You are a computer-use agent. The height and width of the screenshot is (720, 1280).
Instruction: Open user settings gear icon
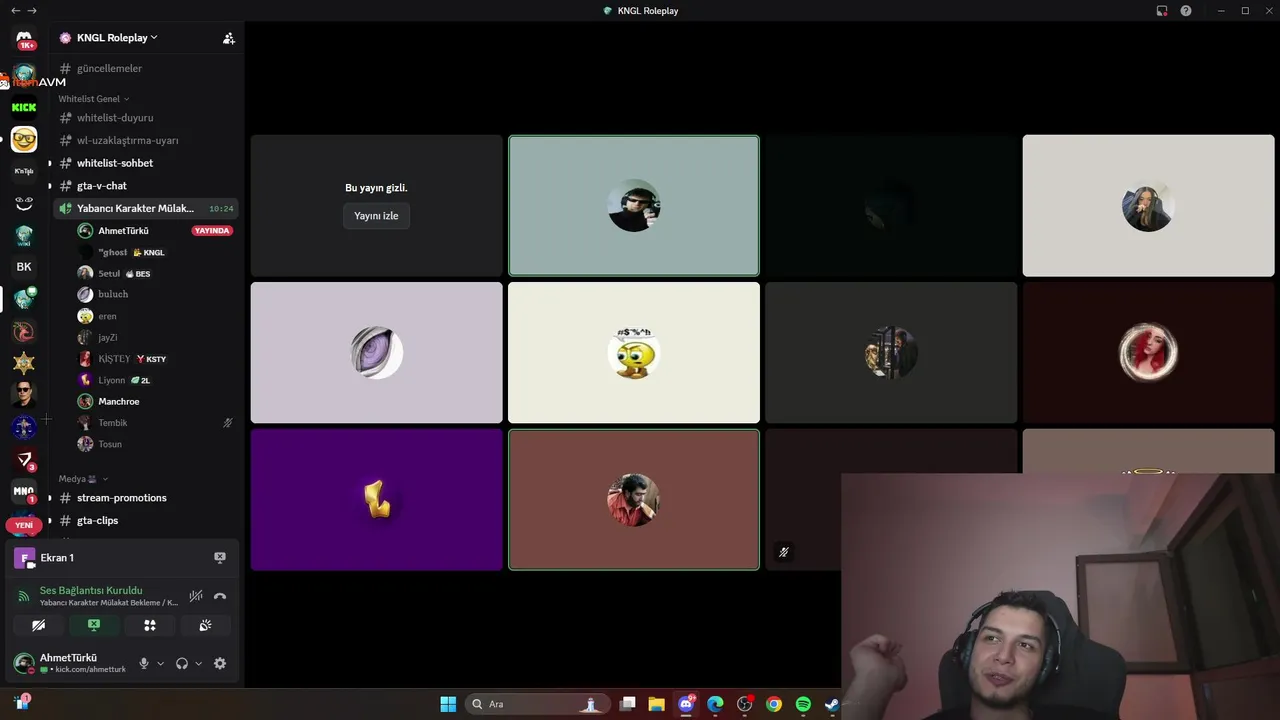[220, 663]
